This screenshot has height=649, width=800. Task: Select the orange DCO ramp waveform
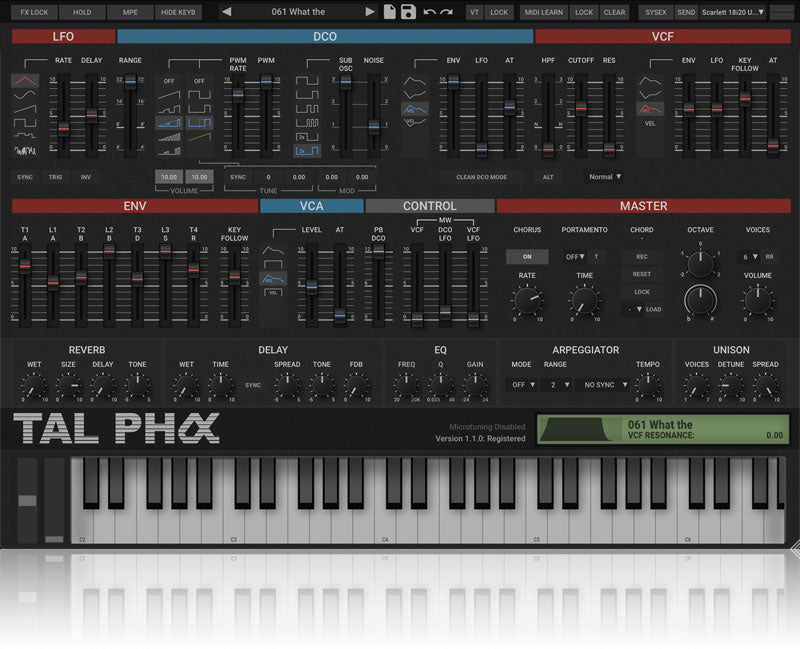199,137
